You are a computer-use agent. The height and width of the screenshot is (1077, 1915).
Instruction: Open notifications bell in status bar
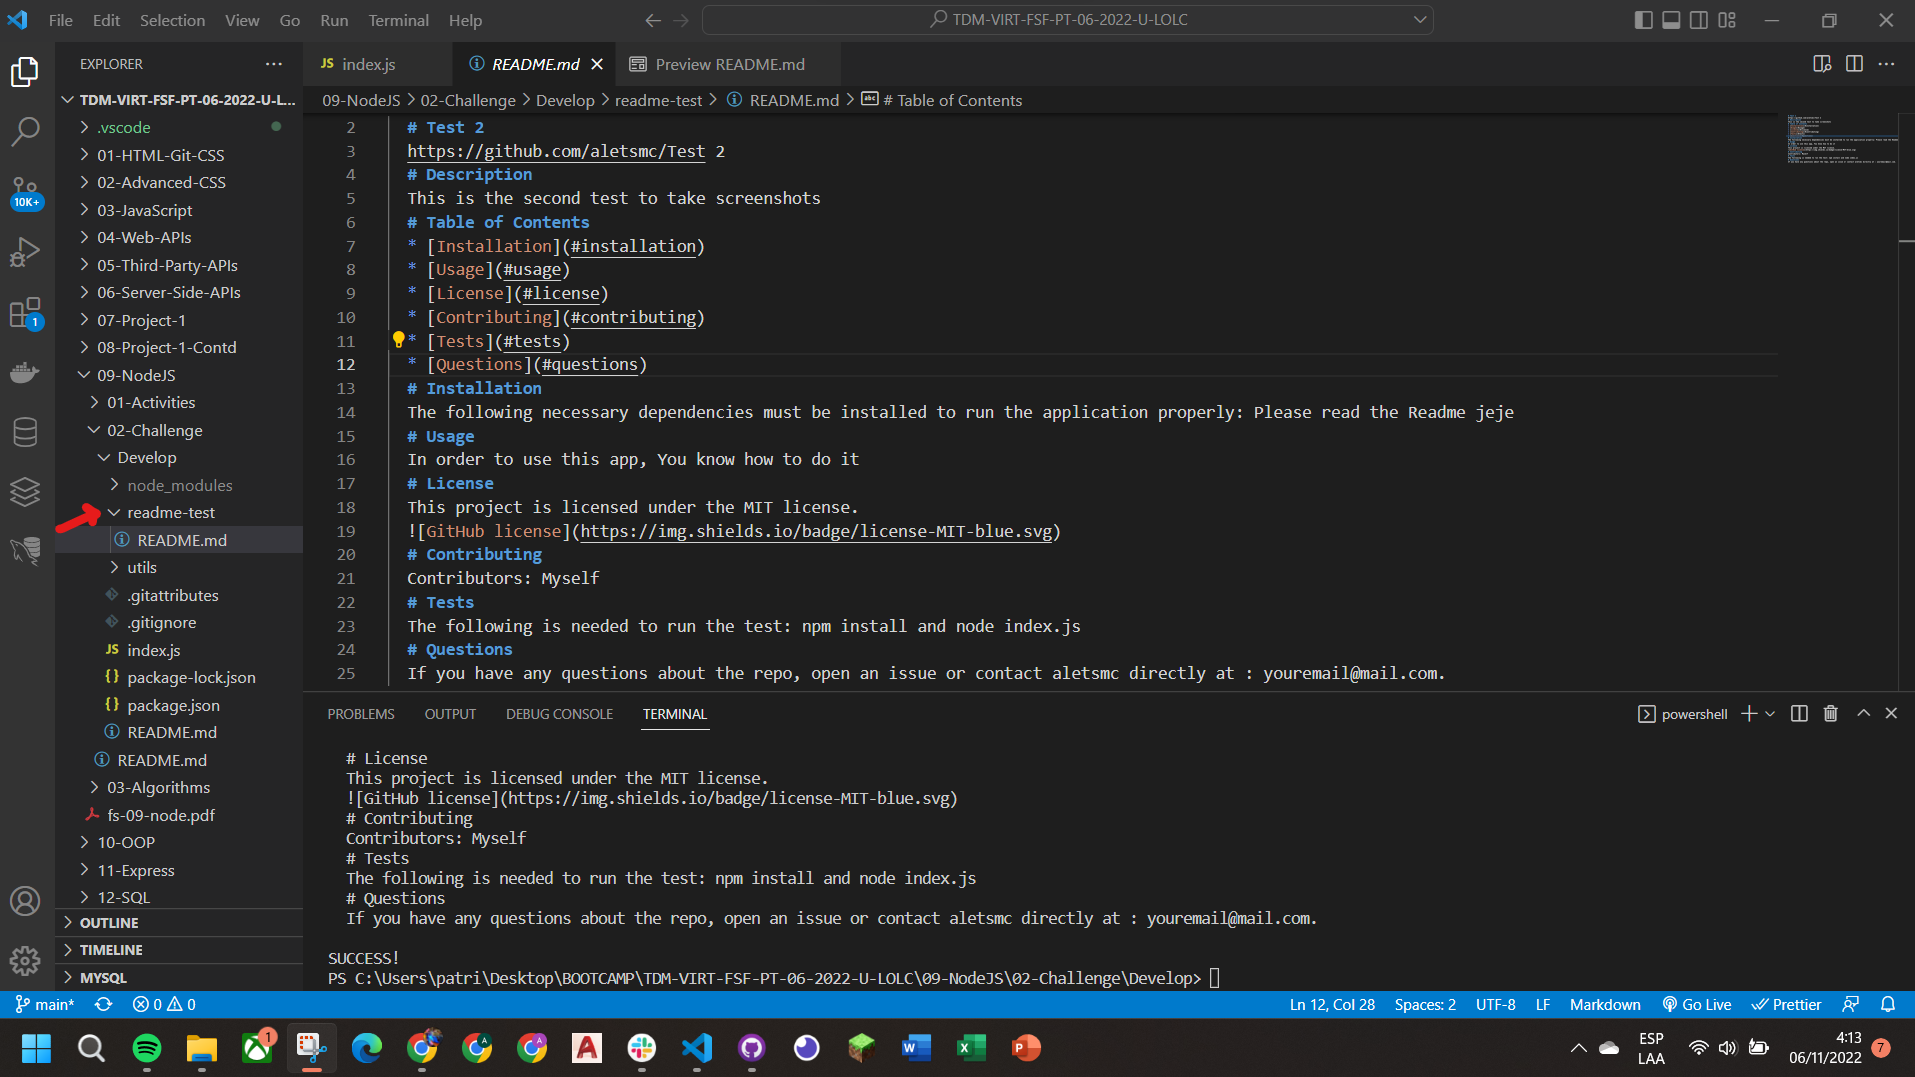point(1888,1004)
